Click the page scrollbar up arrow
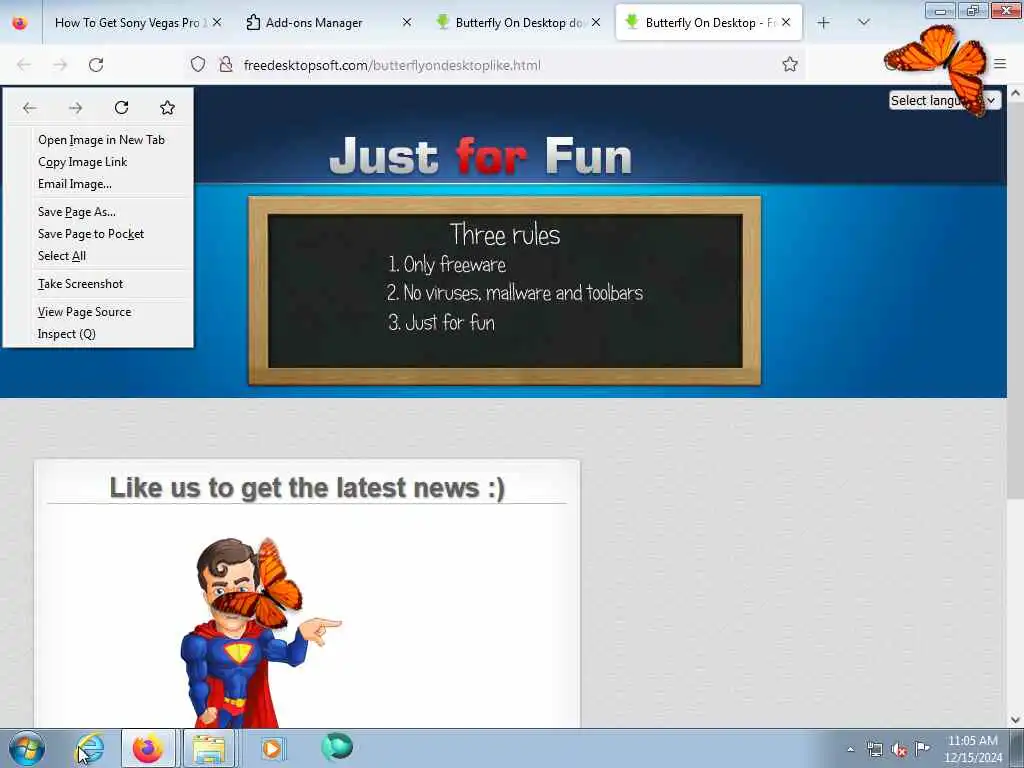Viewport: 1024px width, 768px height. (1015, 93)
